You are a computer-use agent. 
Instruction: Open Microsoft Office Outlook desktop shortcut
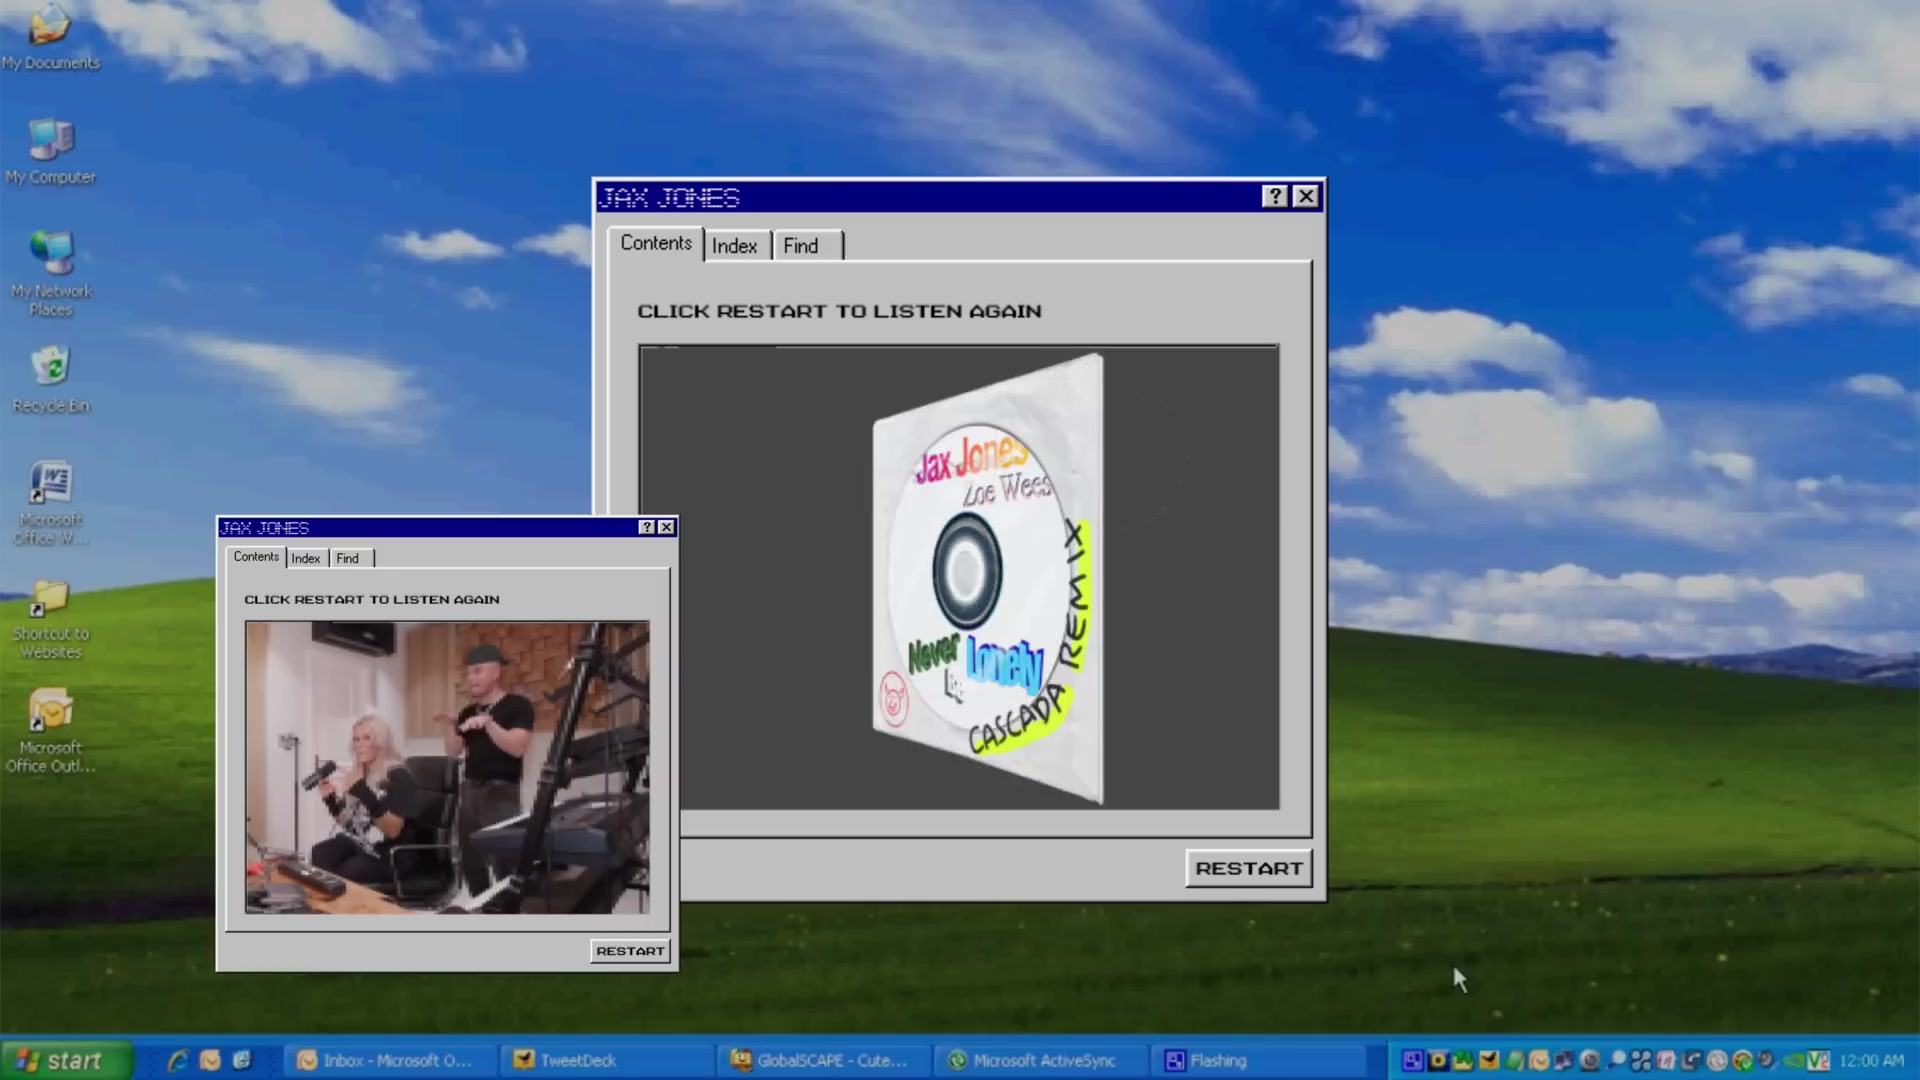click(x=51, y=731)
